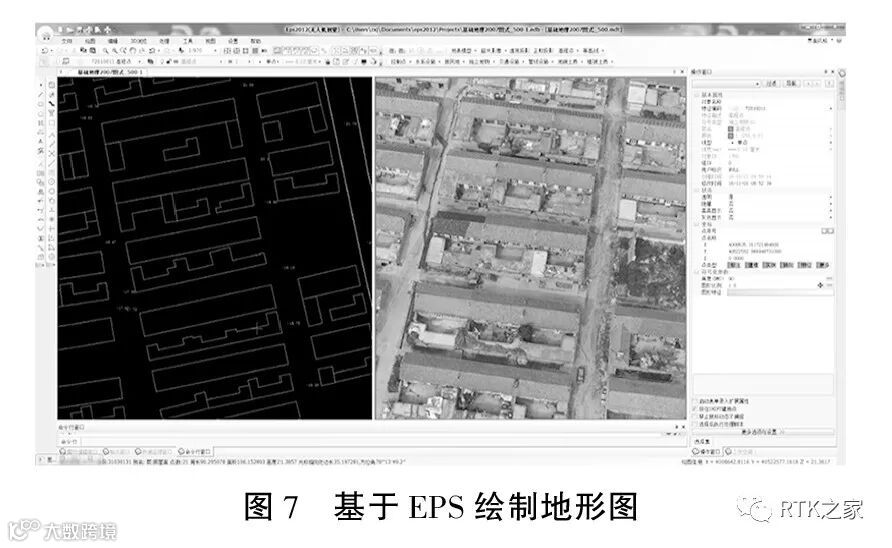This screenshot has height=548, width=892.
Task: Open the 控制点 category dropdown
Action: point(400,61)
